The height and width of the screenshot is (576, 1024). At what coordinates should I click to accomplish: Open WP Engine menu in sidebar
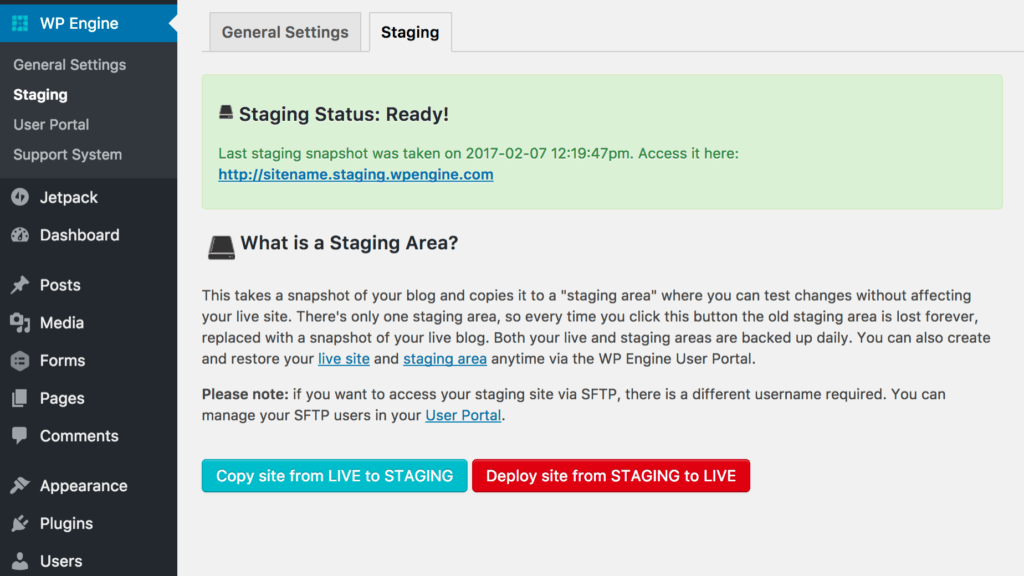pos(88,24)
